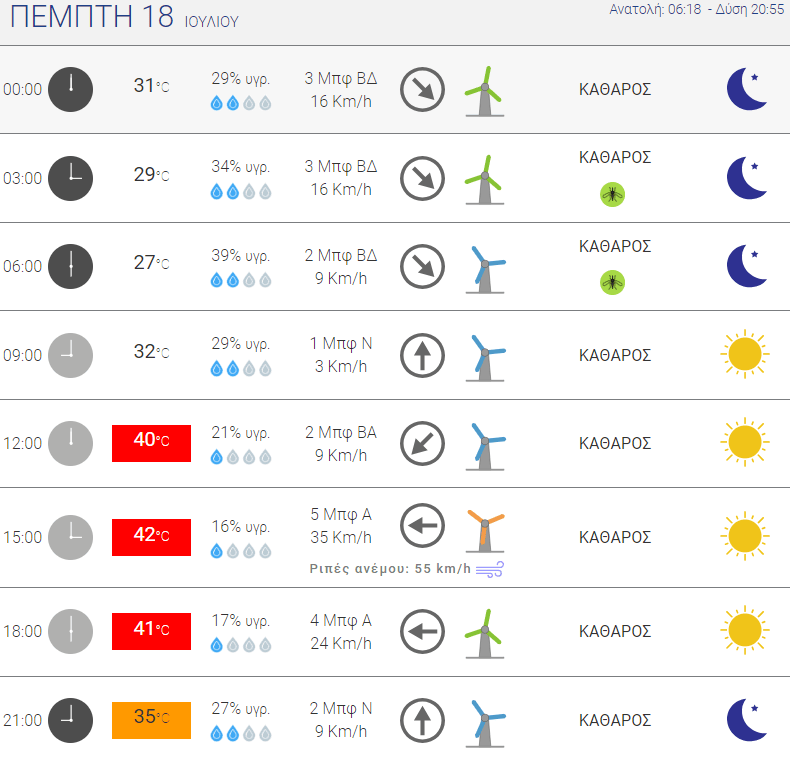This screenshot has width=798, height=762.
Task: Click the southwest wind arrow at 12:00
Action: [x=422, y=443]
